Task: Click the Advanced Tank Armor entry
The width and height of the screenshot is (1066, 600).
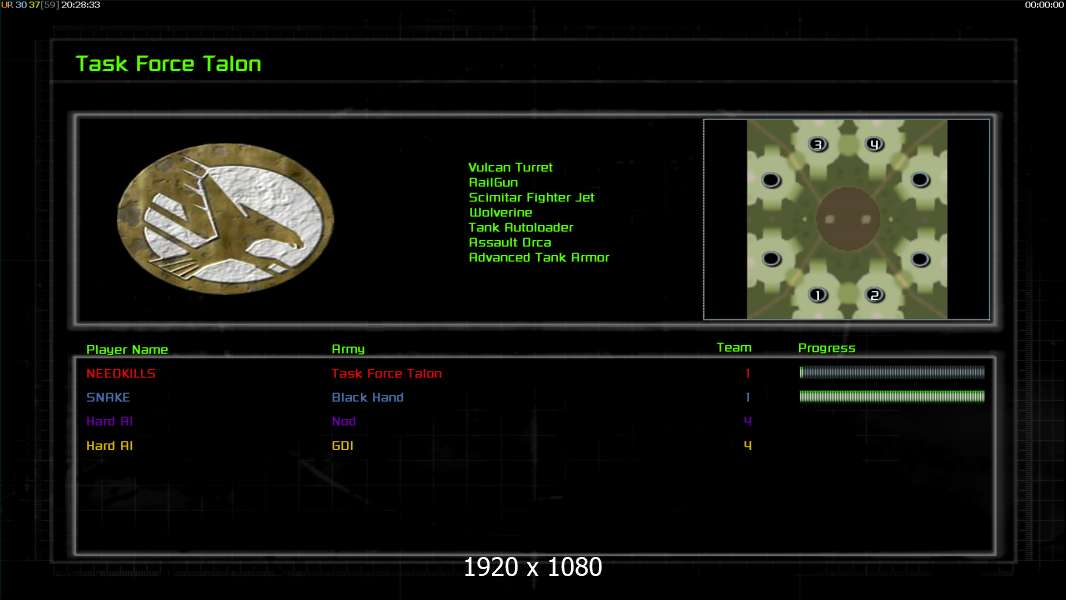Action: (x=539, y=257)
